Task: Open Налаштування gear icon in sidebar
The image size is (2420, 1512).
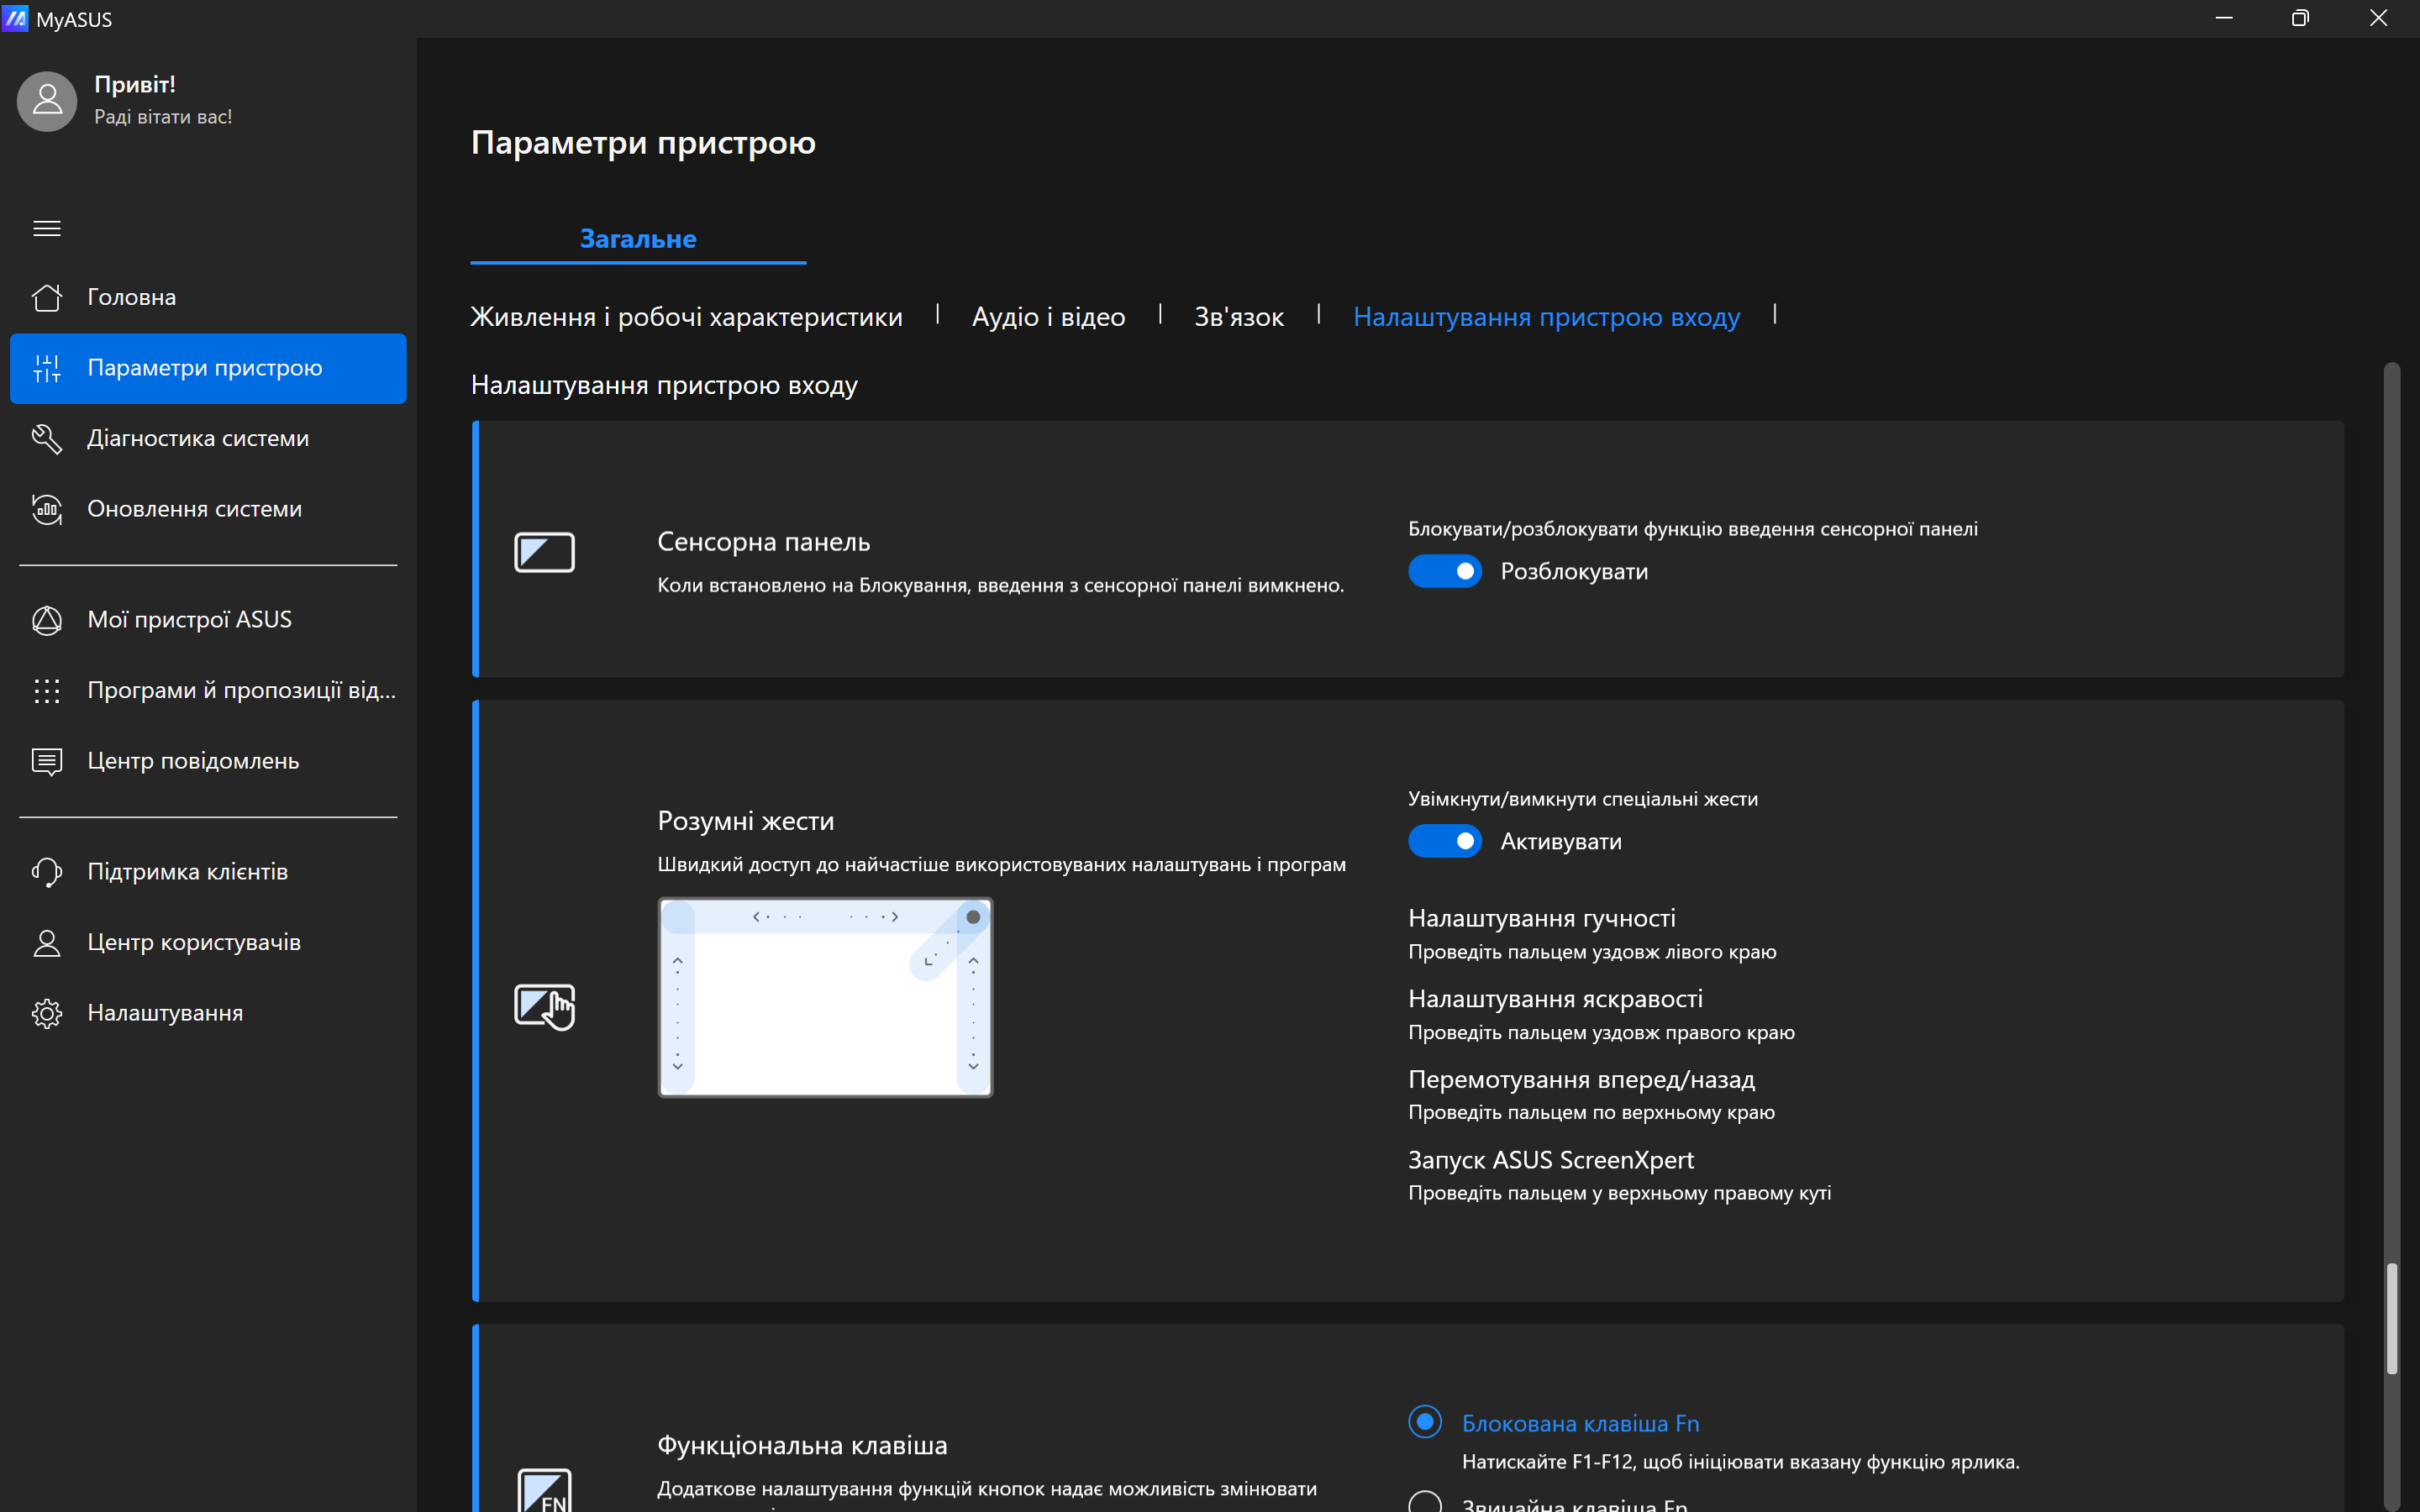Action: coord(47,1013)
